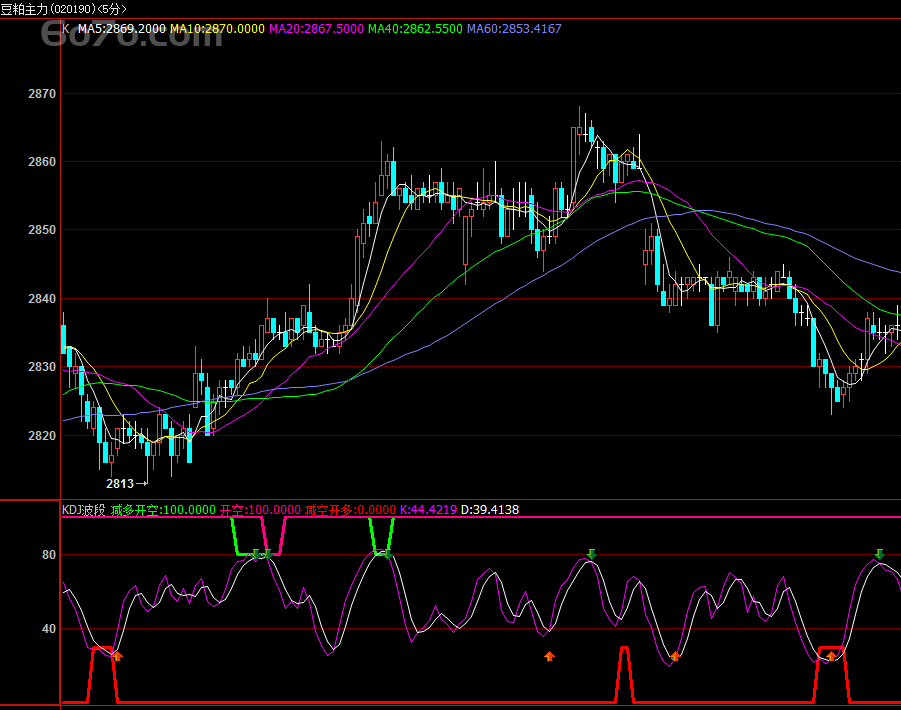This screenshot has width=901, height=710.
Task: Select the isolated orange arrow below the KDJ lines
Action: point(549,656)
